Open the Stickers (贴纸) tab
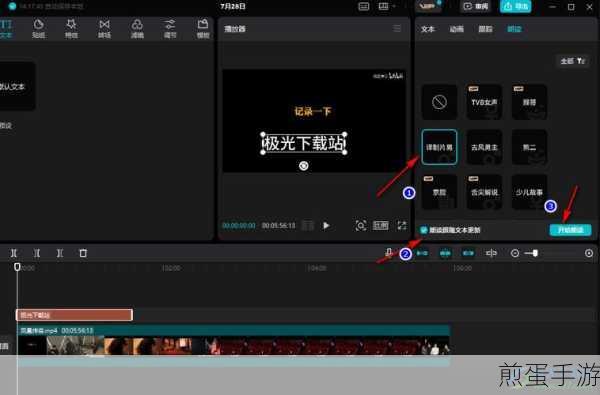 pyautogui.click(x=38, y=29)
